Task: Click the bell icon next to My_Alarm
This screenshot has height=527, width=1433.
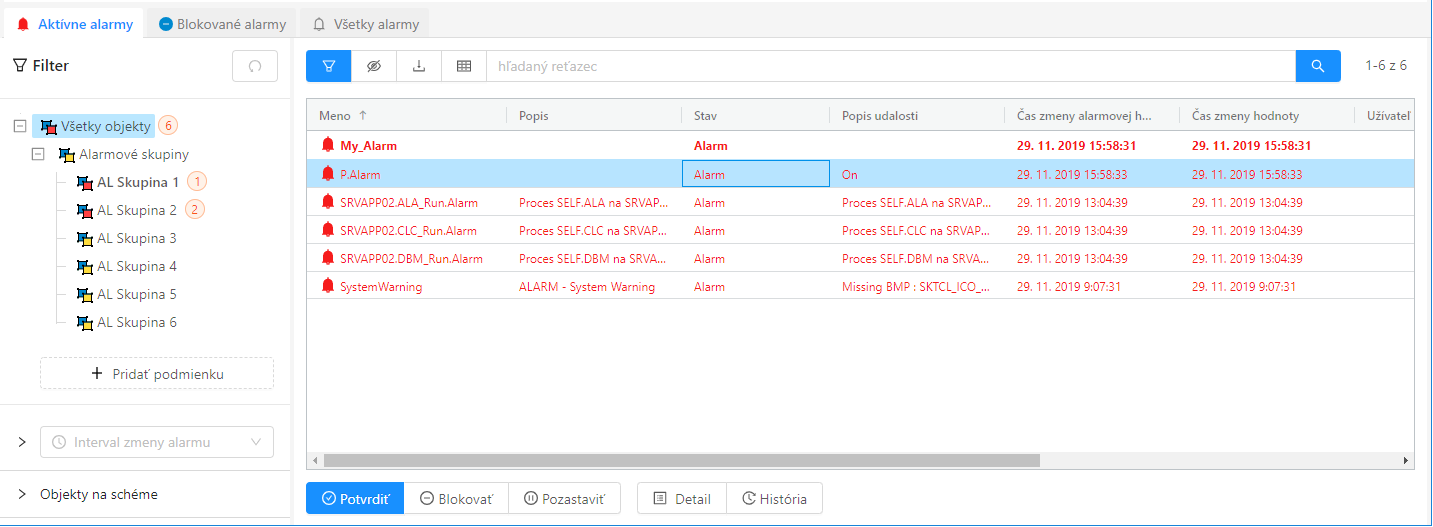Action: [x=327, y=145]
